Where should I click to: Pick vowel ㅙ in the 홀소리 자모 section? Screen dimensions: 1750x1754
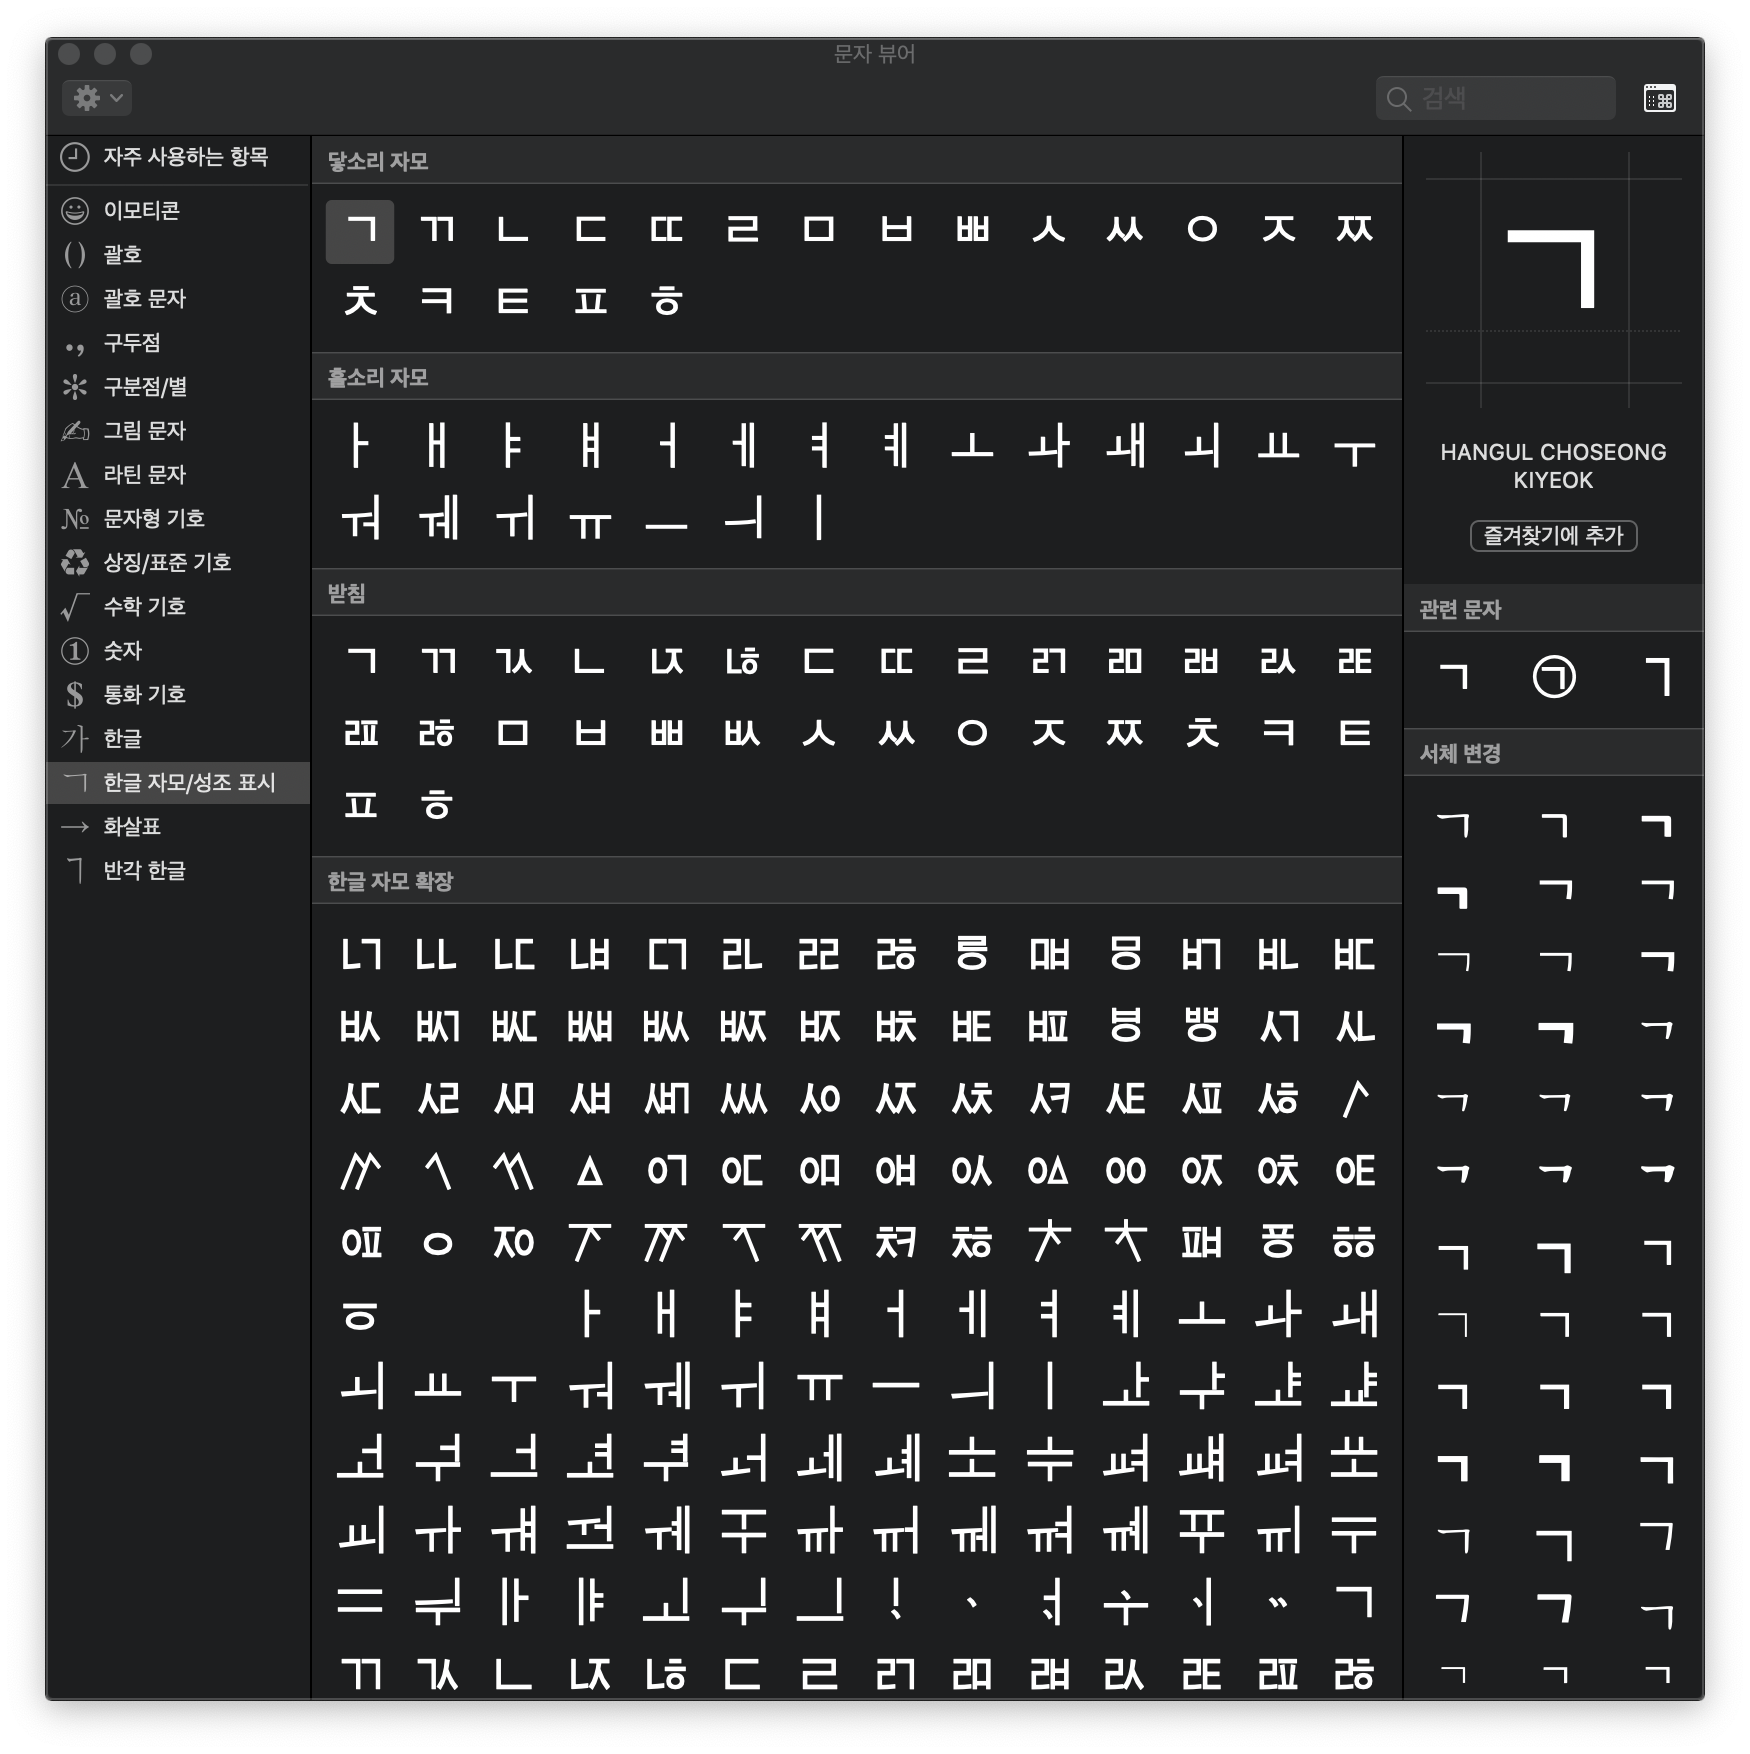pyautogui.click(x=1125, y=446)
